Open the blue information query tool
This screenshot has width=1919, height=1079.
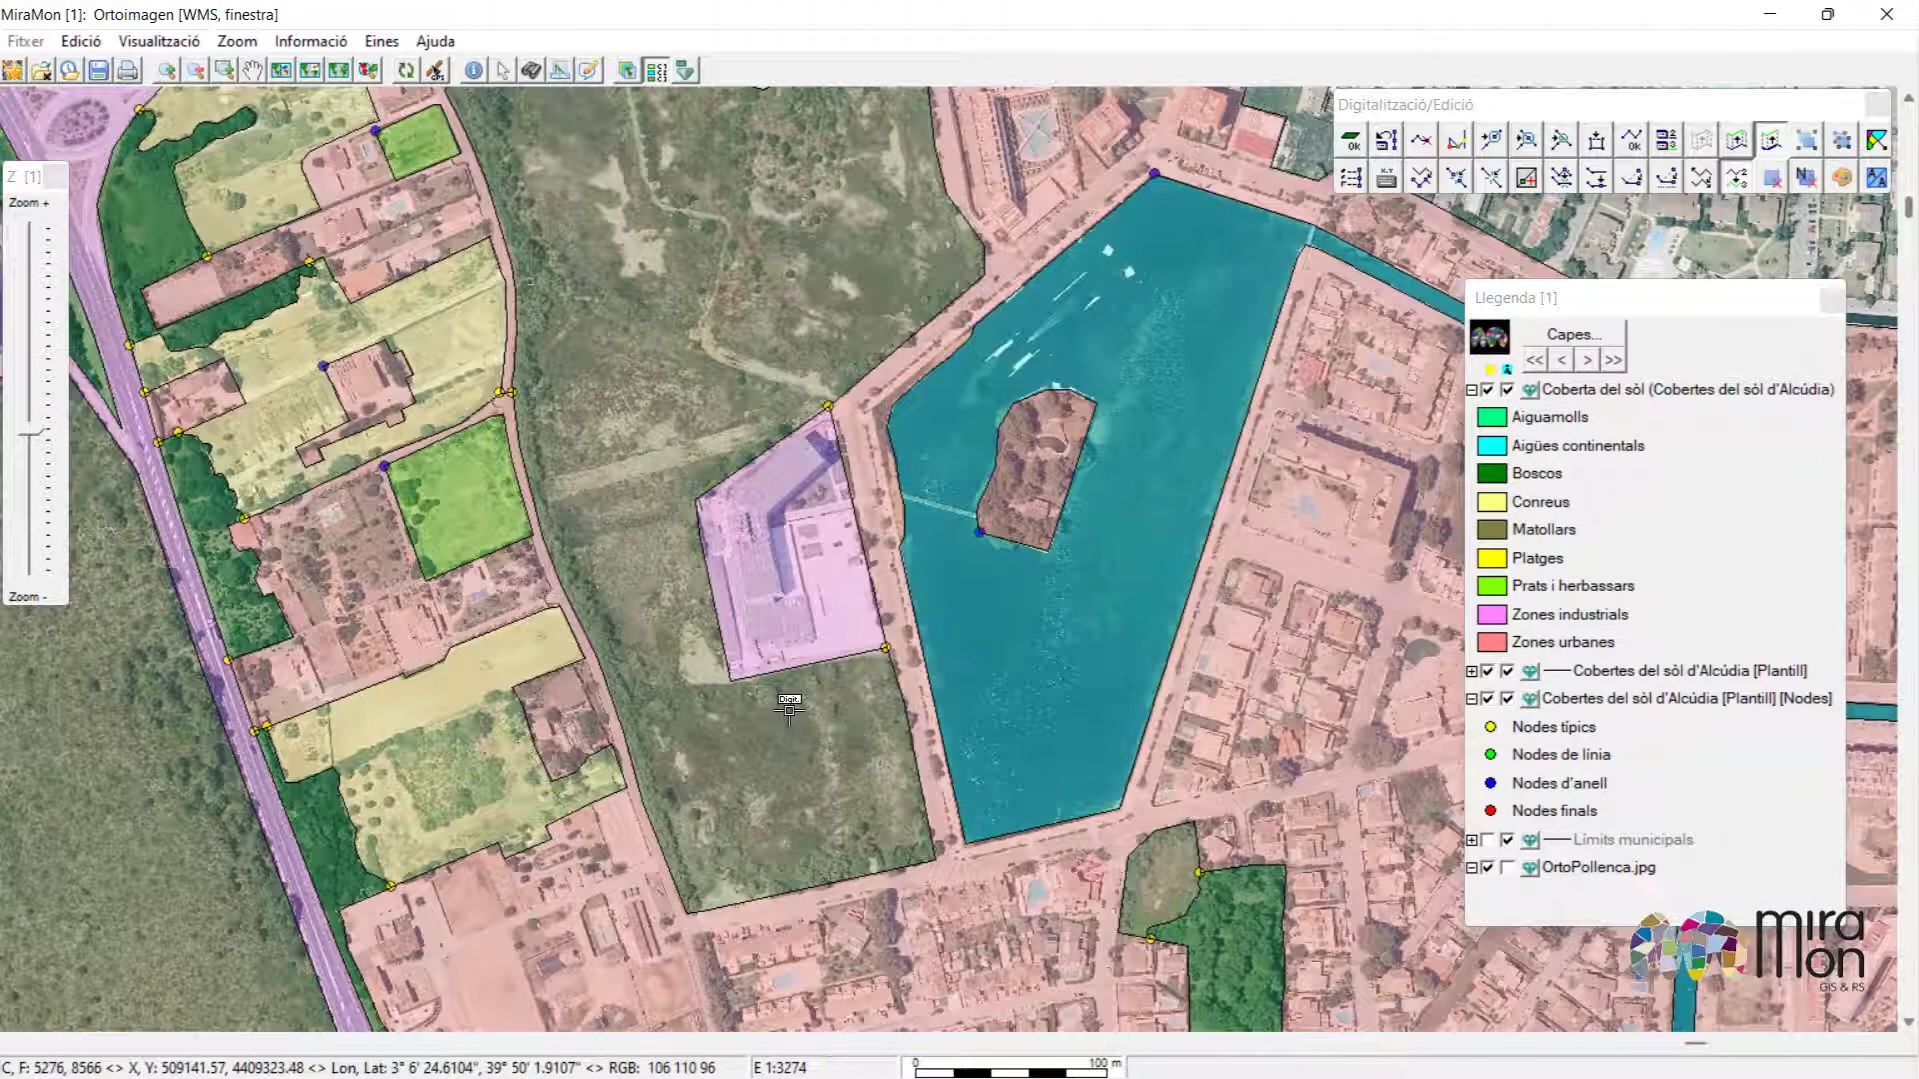pos(474,70)
